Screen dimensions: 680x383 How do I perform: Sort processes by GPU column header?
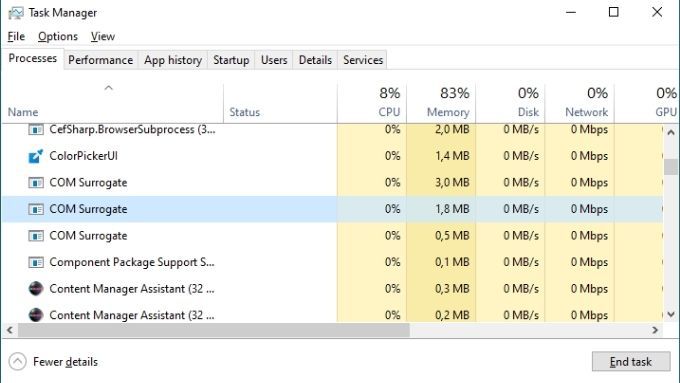pos(647,102)
